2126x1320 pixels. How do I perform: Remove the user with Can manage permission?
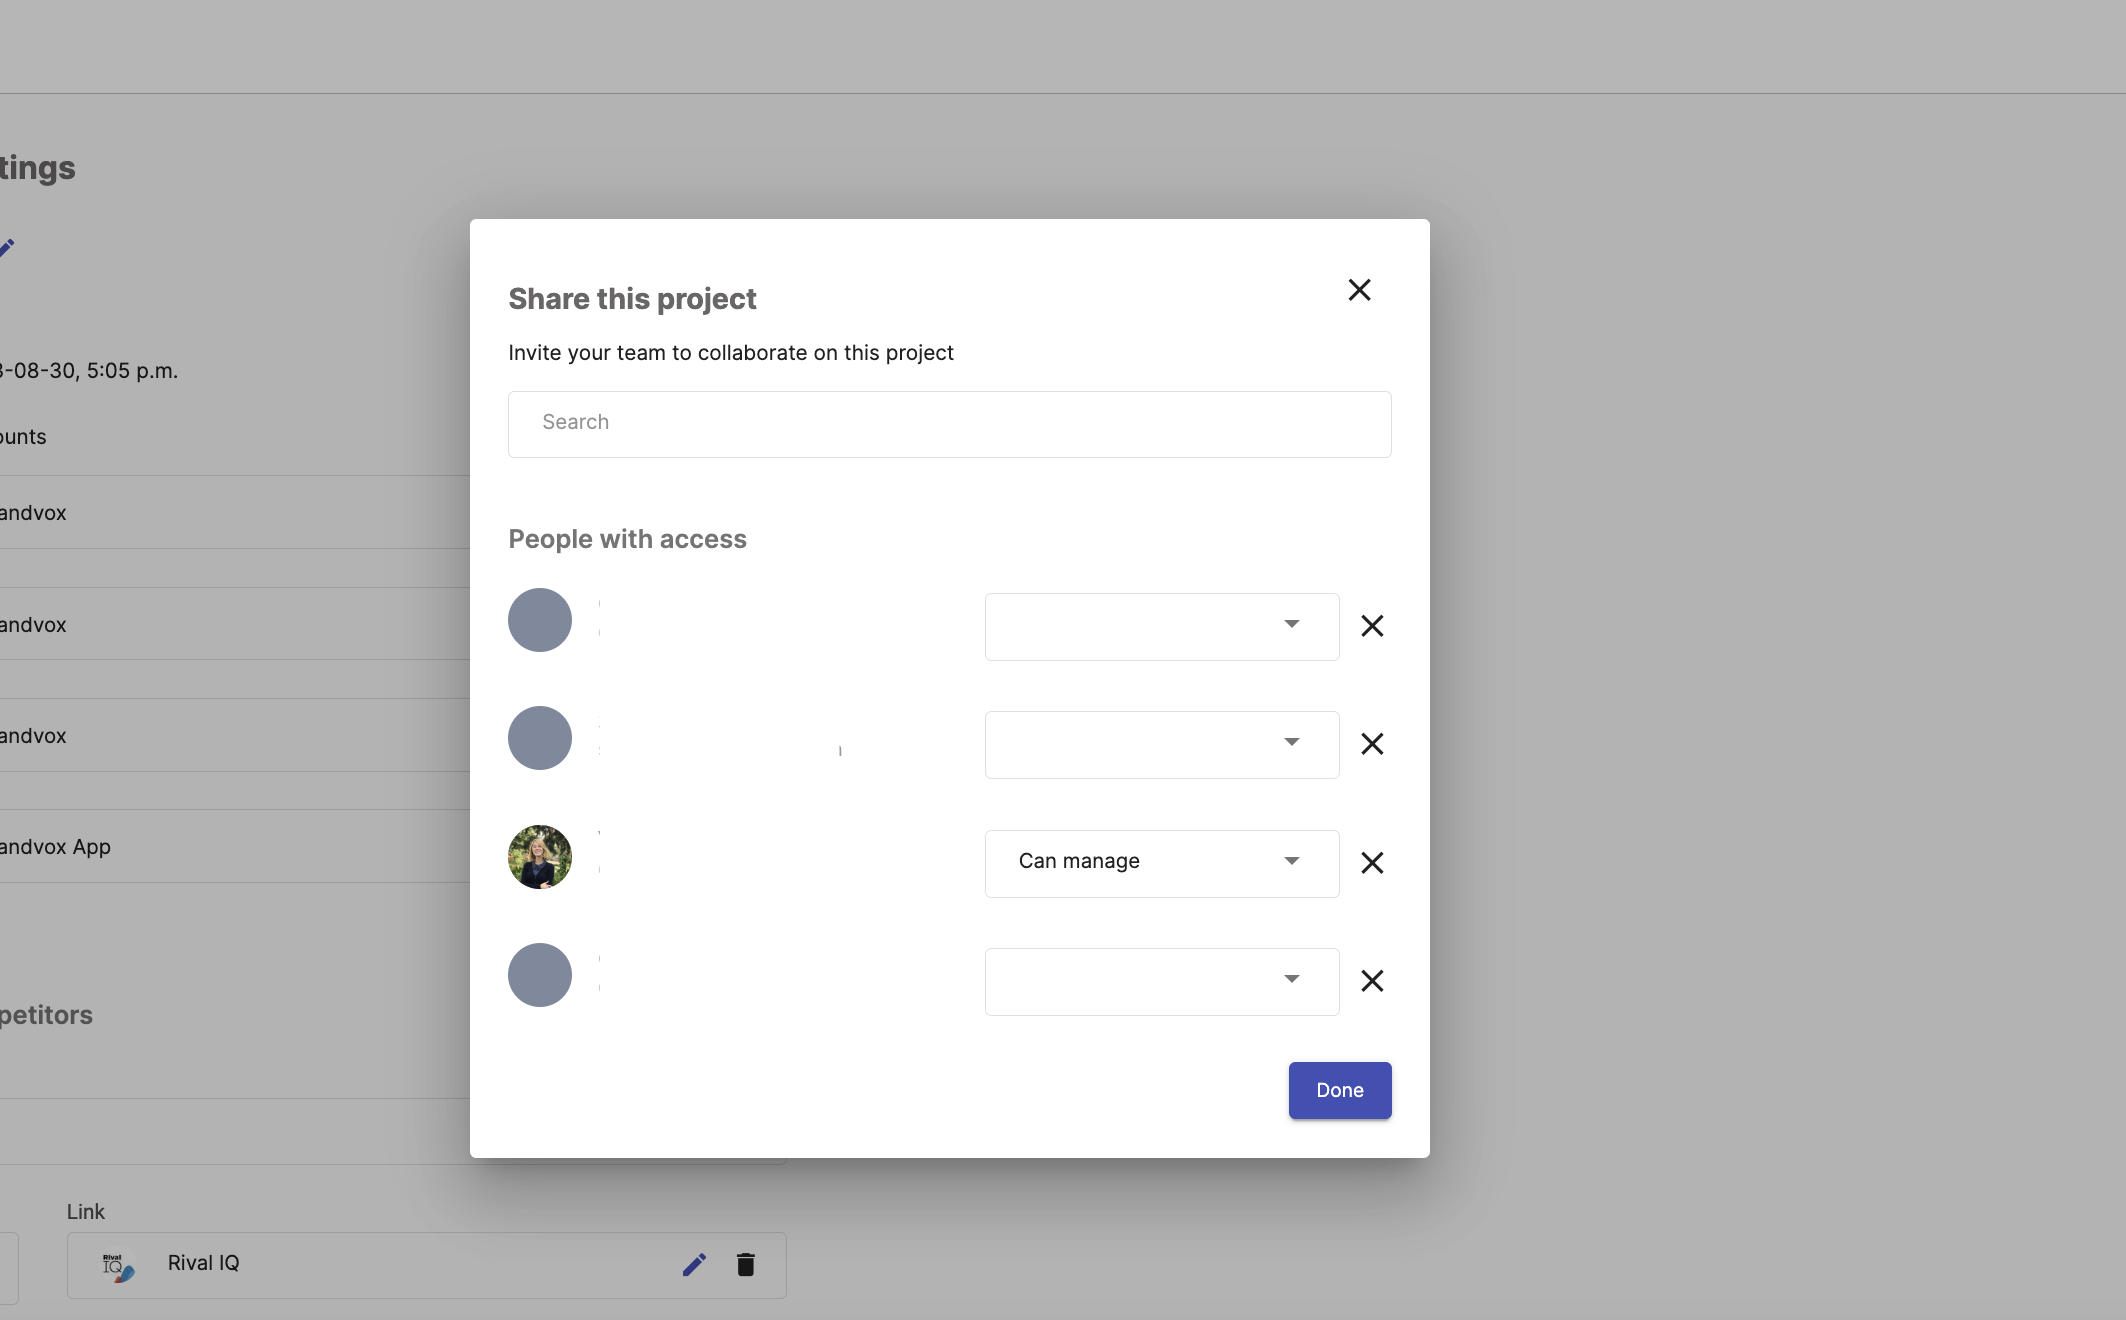(1372, 863)
